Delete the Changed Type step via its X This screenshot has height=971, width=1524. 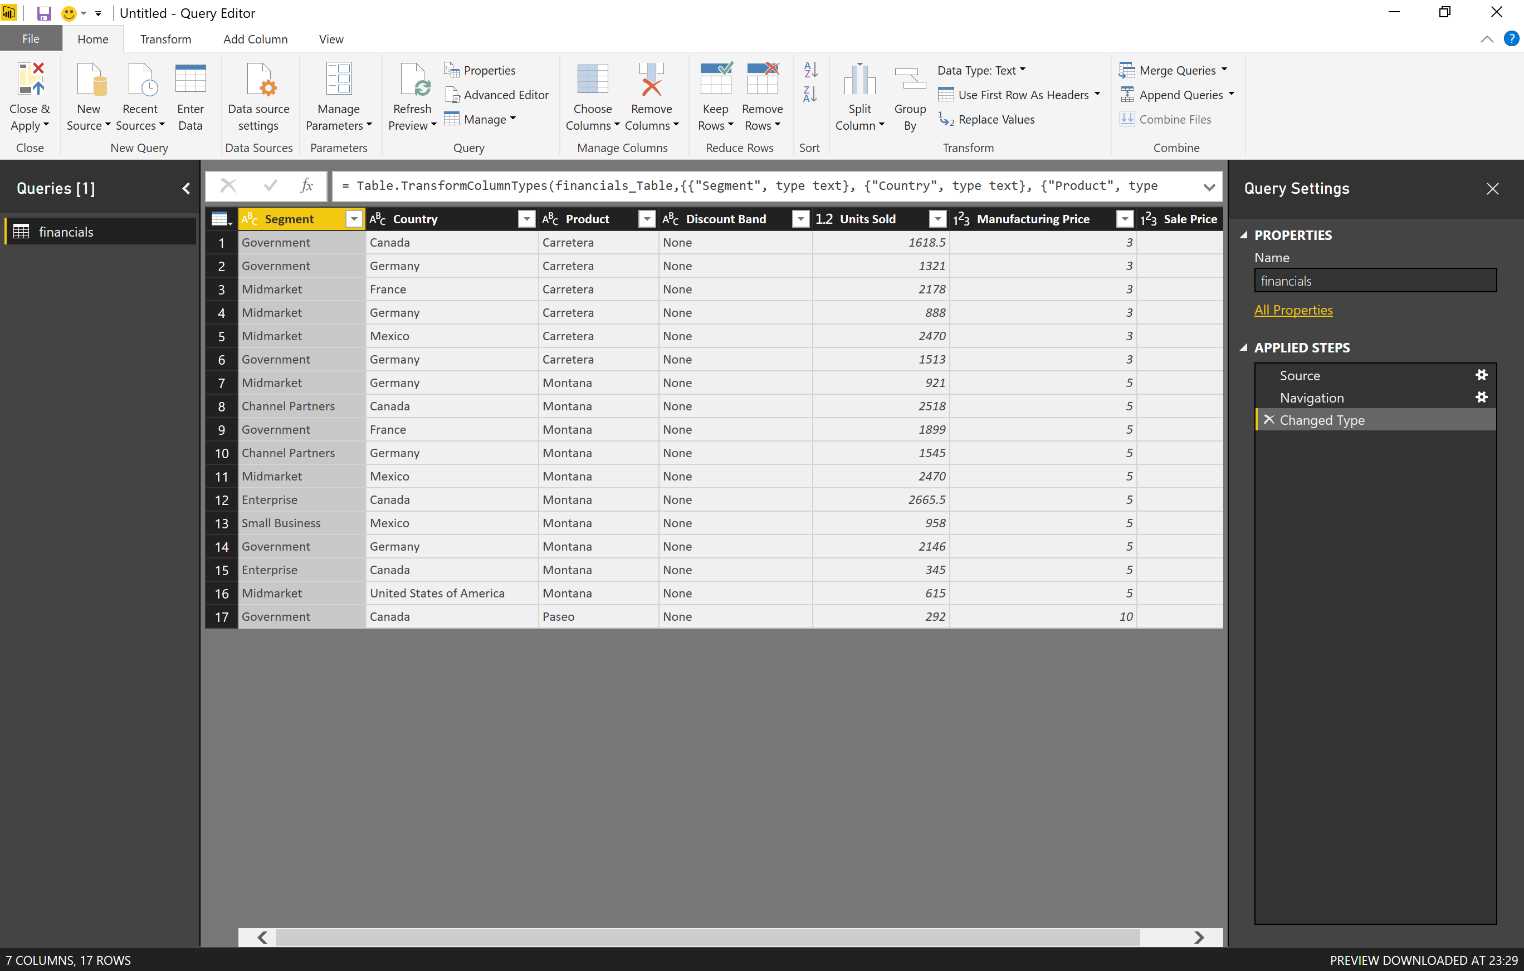pyautogui.click(x=1268, y=419)
